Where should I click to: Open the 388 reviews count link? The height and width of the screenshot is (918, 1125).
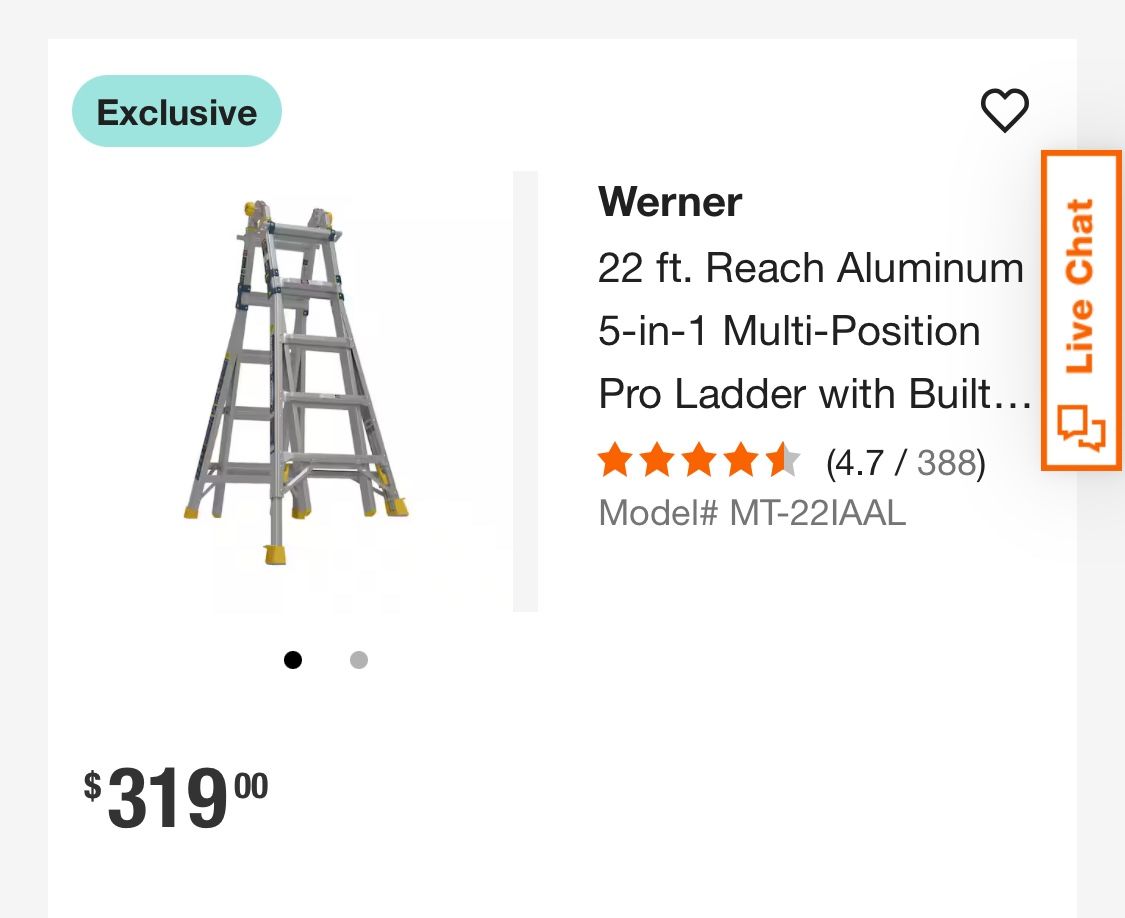(x=946, y=463)
